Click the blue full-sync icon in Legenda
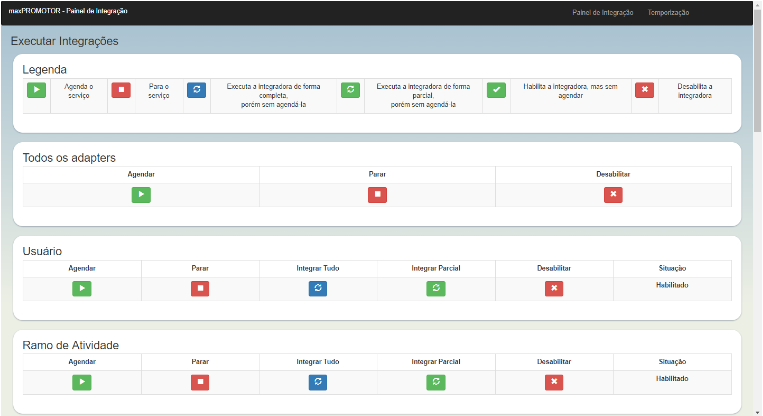This screenshot has width=763, height=416. pyautogui.click(x=197, y=90)
